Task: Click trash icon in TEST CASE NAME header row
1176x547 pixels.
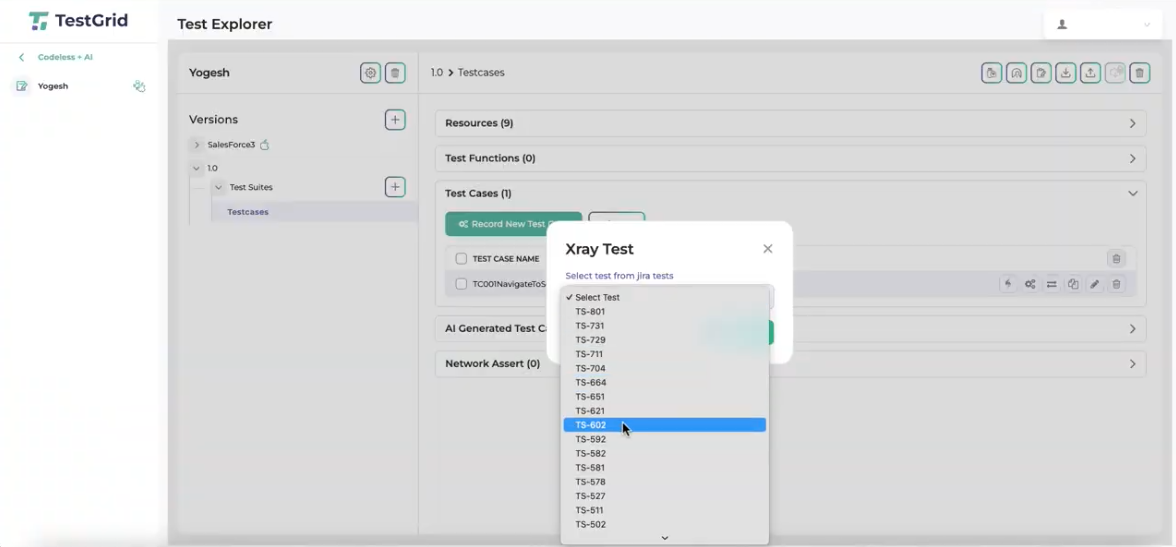Action: 1116,259
